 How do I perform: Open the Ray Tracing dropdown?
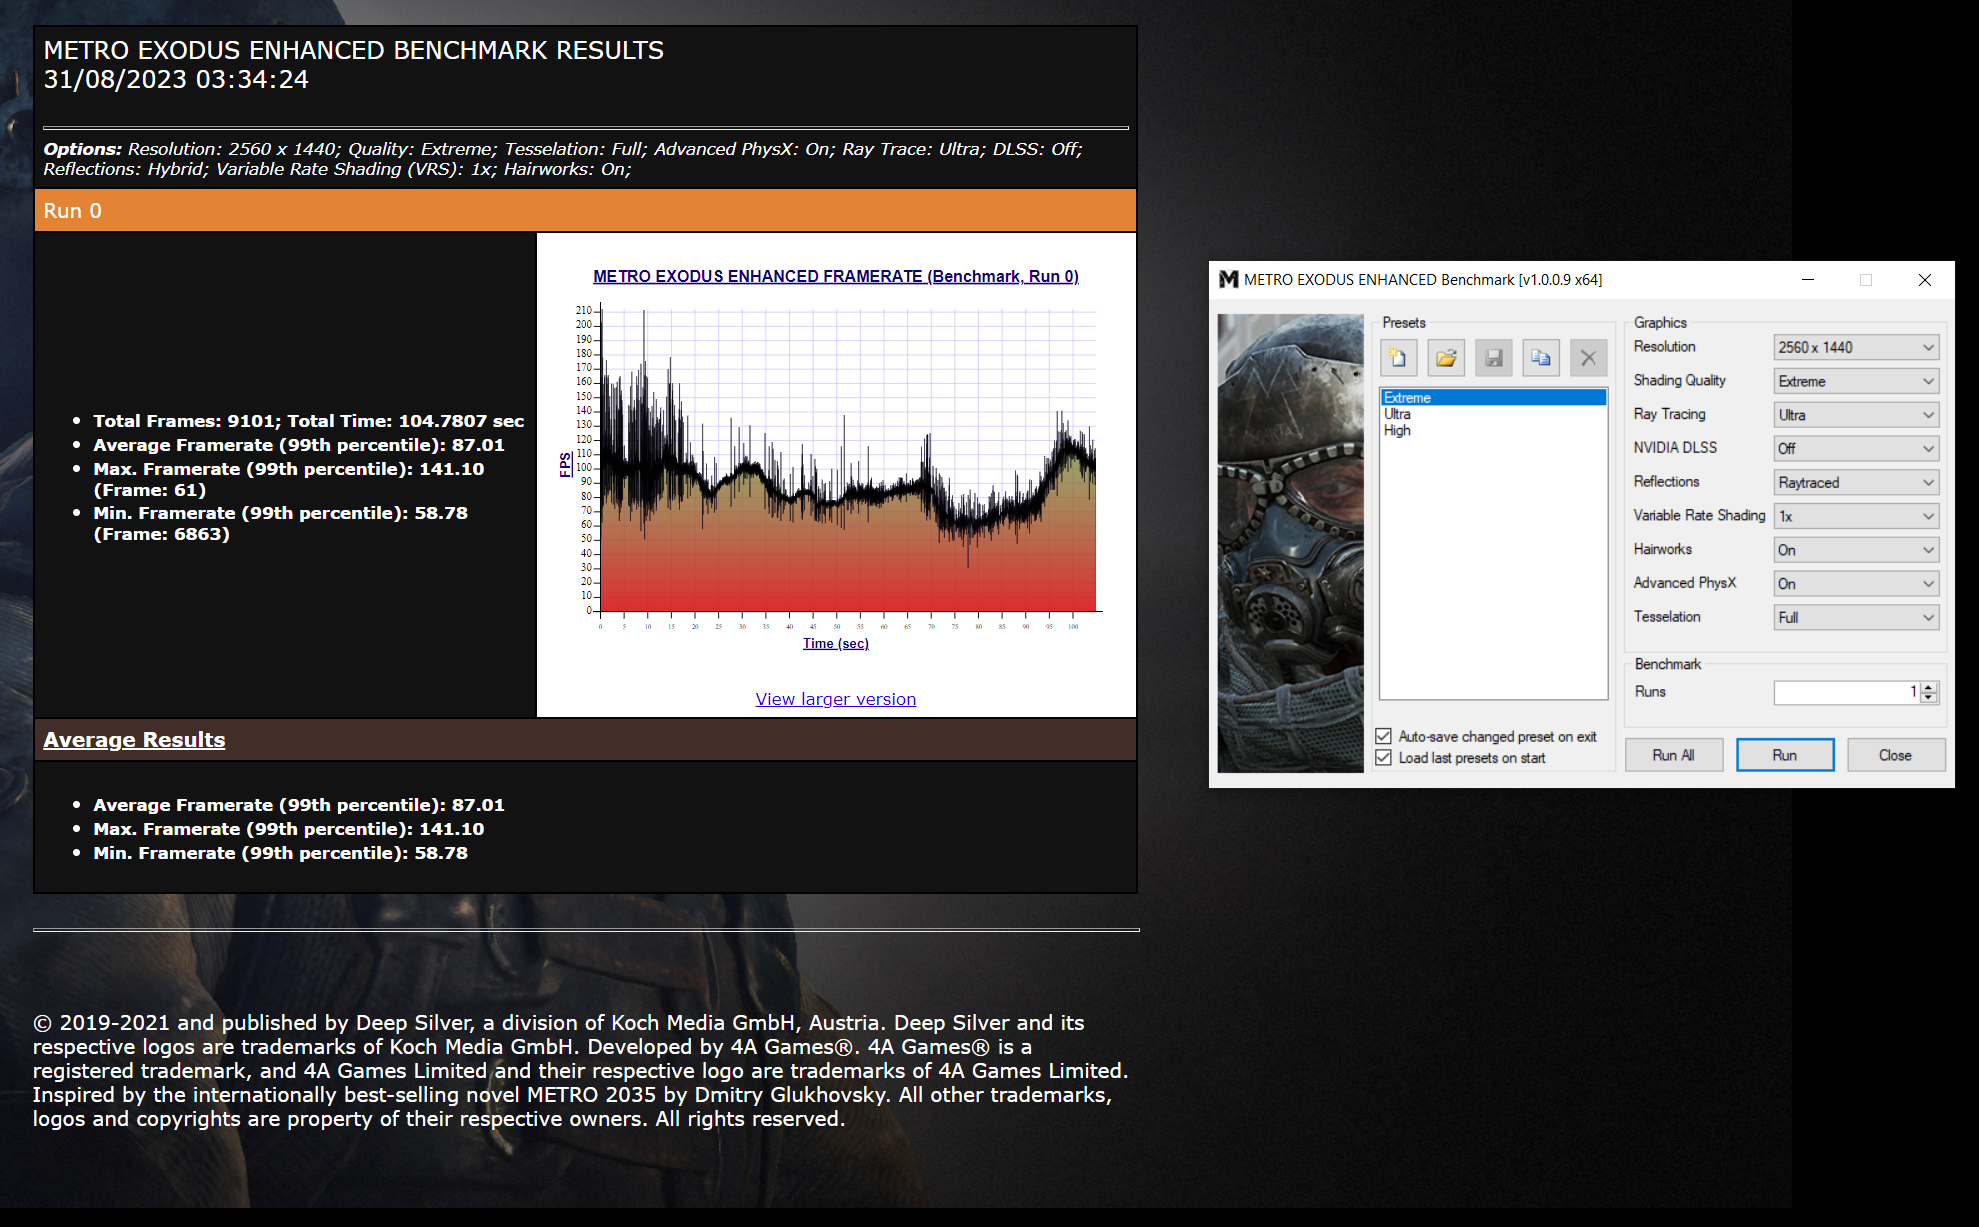click(1857, 415)
